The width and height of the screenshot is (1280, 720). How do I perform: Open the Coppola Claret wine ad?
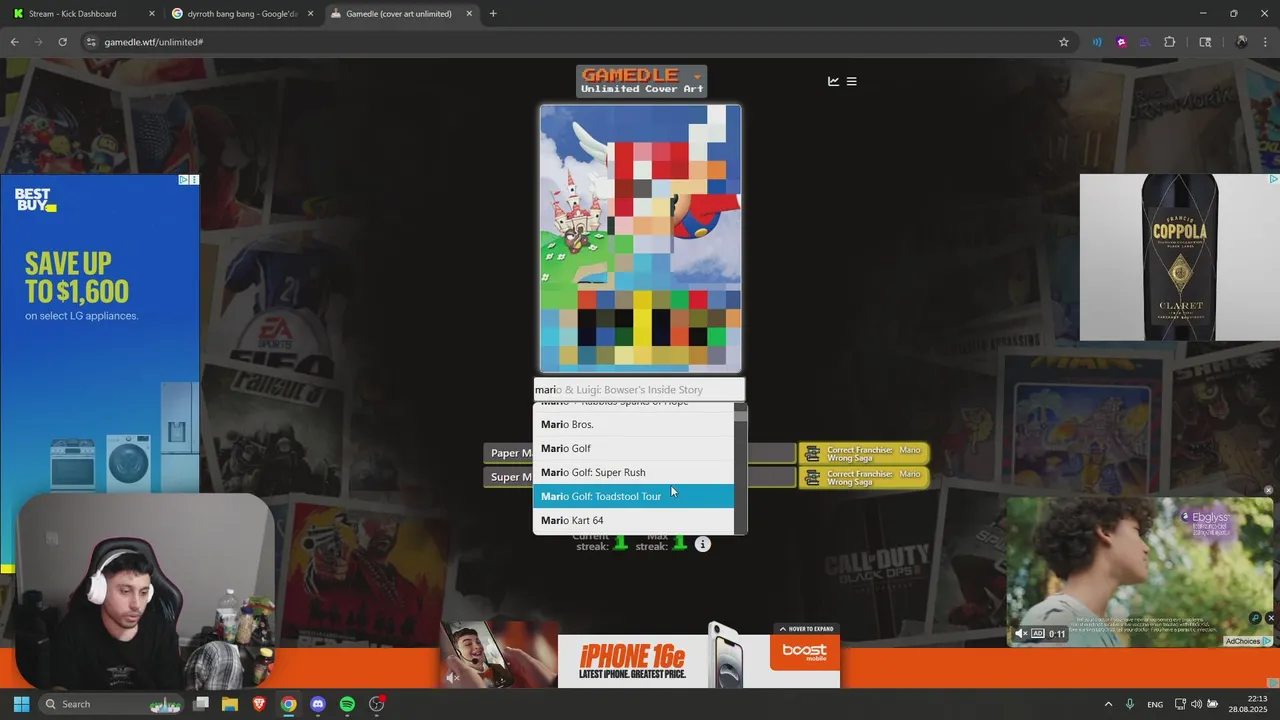1179,258
